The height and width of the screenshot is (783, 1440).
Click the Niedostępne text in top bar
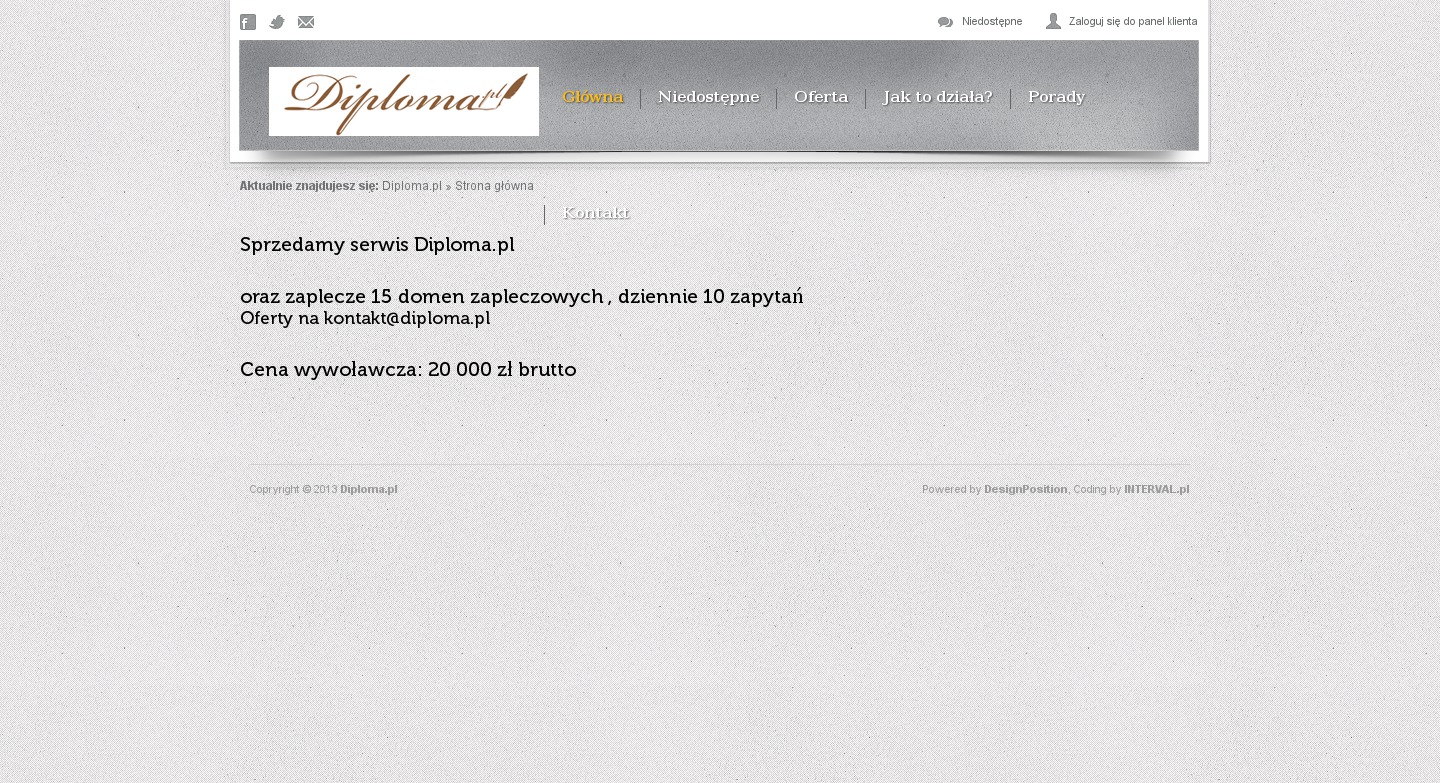point(991,21)
